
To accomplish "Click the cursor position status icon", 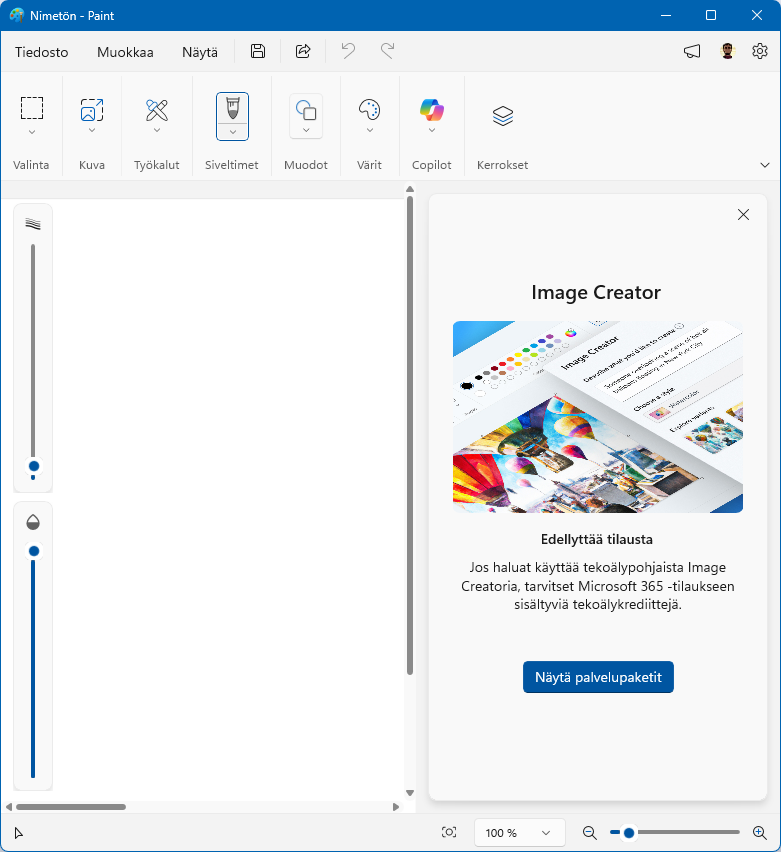I will (18, 833).
